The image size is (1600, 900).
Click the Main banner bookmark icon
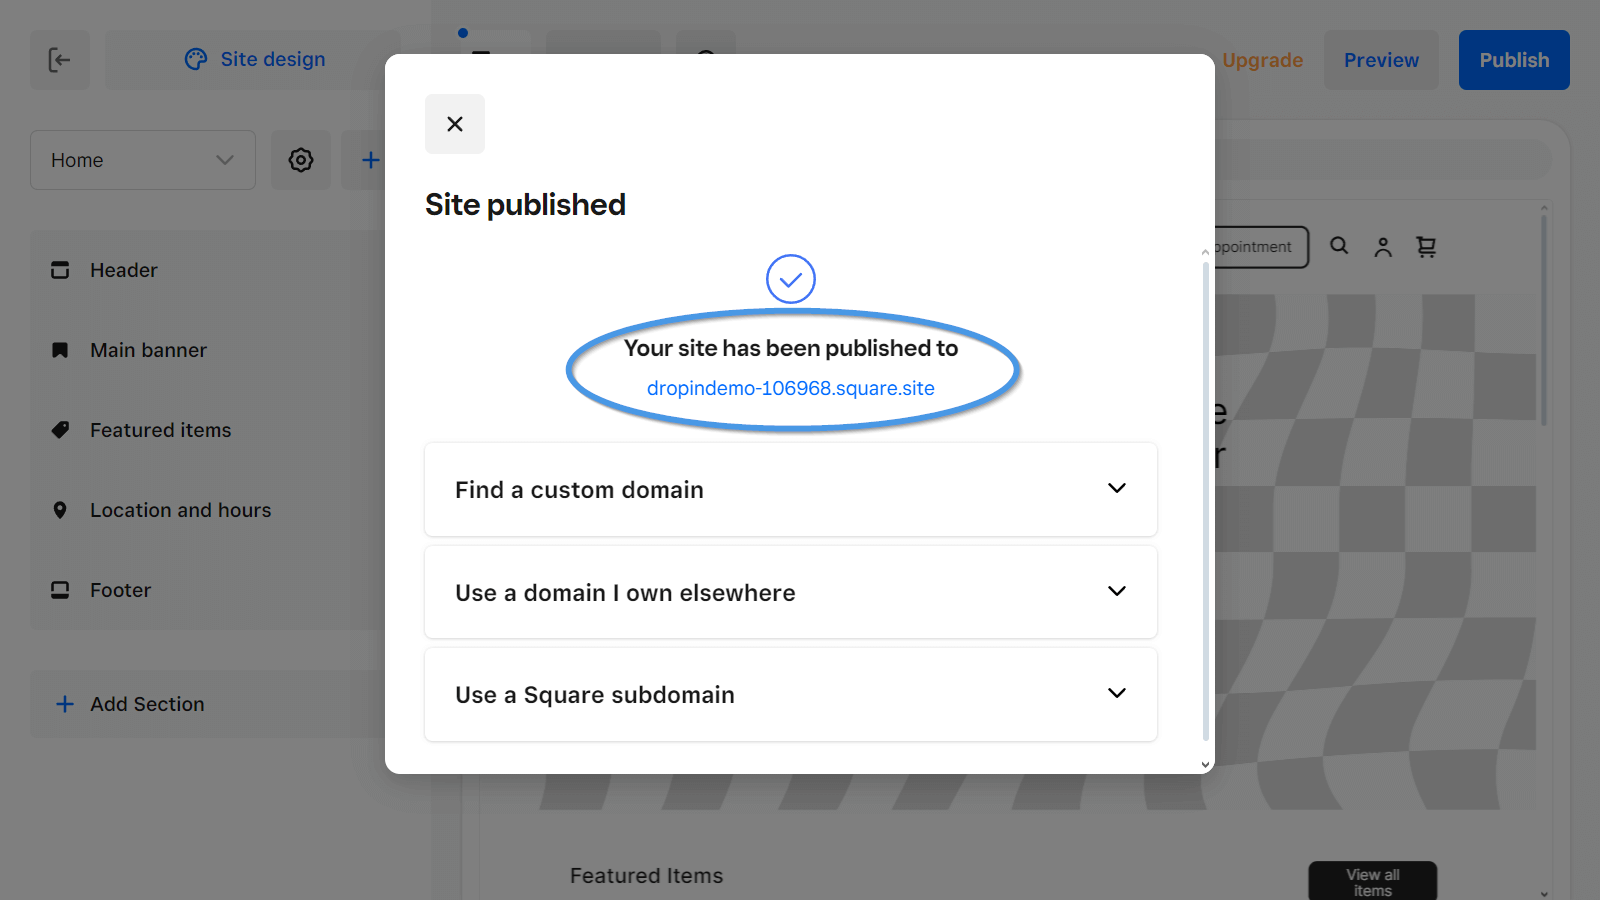tap(59, 350)
